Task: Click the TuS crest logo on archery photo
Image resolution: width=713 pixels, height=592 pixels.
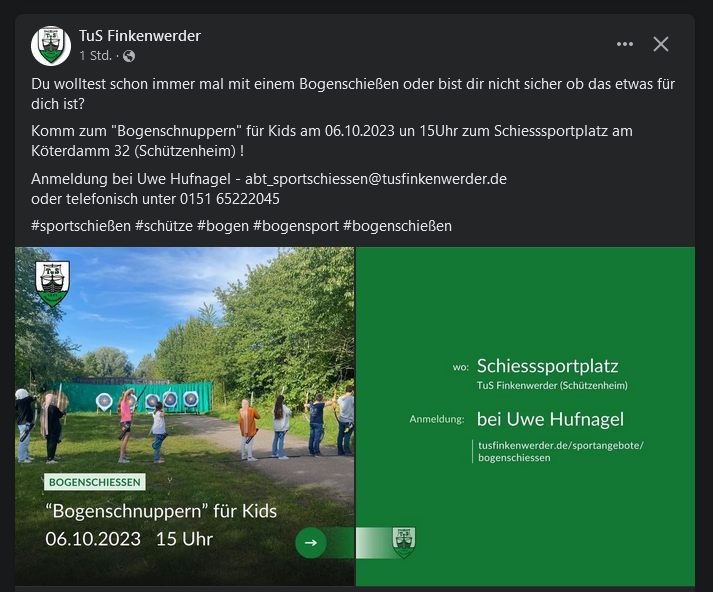Action: coord(52,284)
